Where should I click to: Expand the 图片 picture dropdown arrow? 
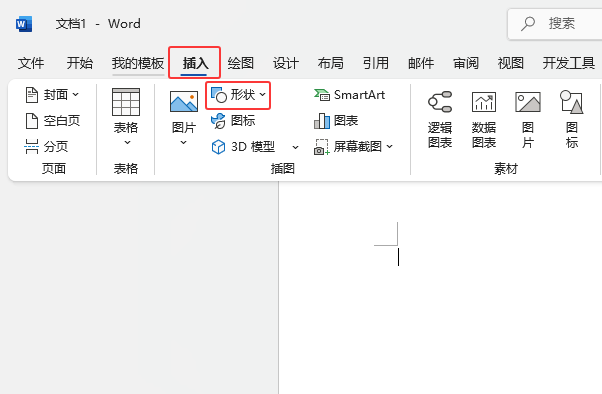click(184, 142)
